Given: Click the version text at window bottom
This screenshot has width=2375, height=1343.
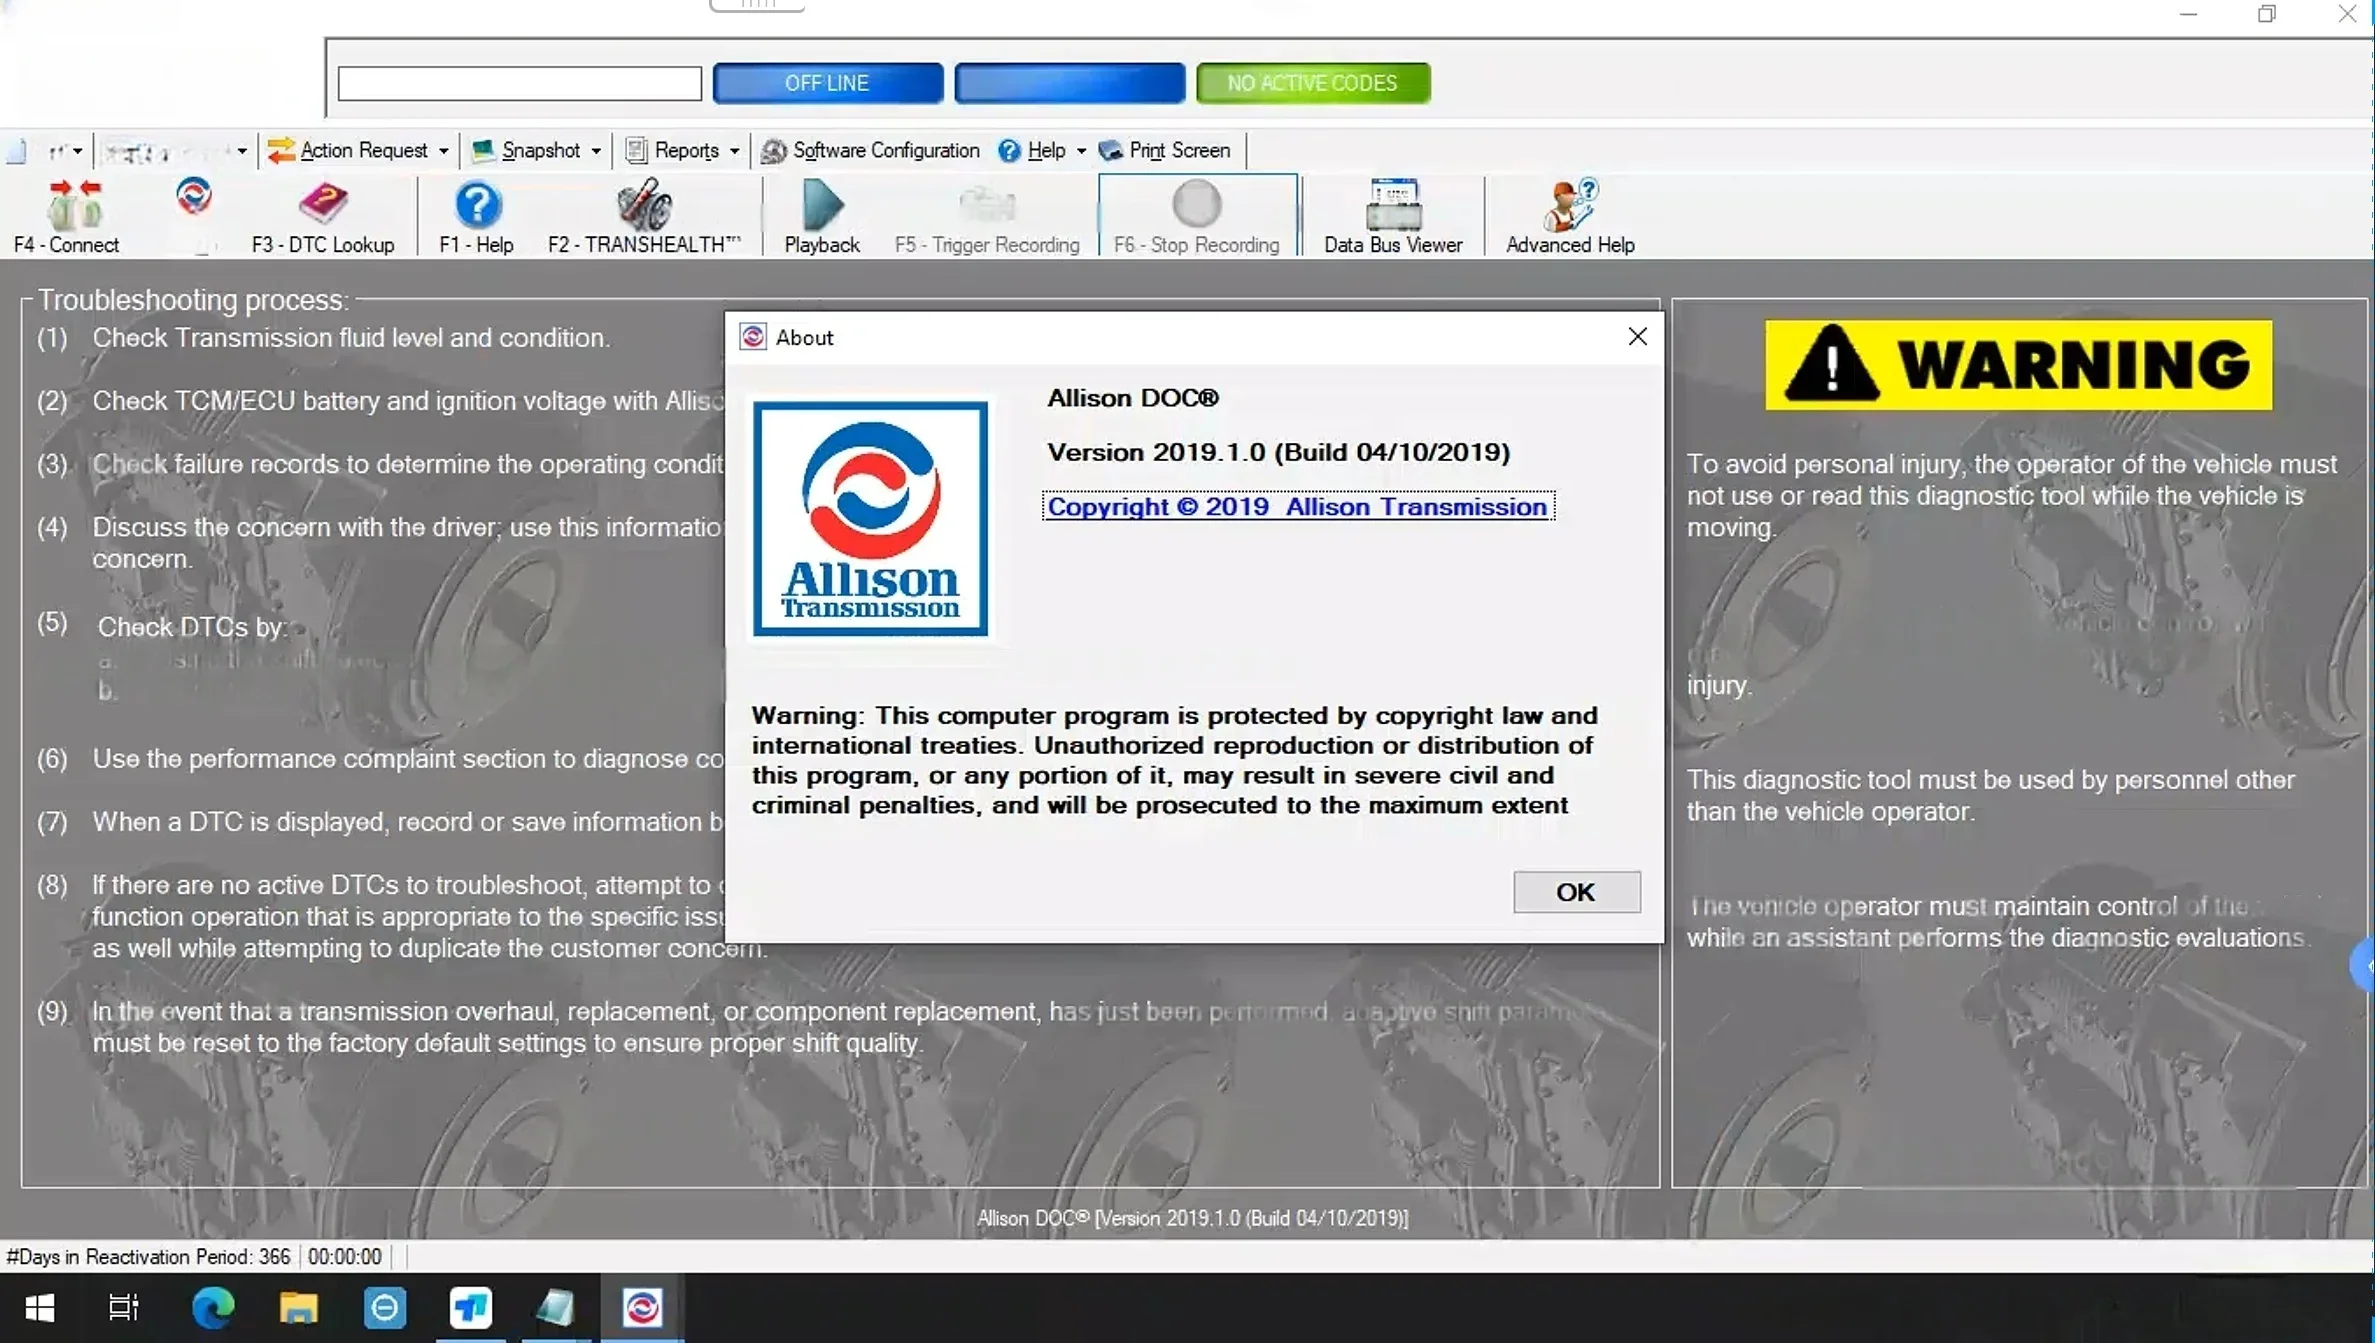Looking at the screenshot, I should [x=1192, y=1218].
